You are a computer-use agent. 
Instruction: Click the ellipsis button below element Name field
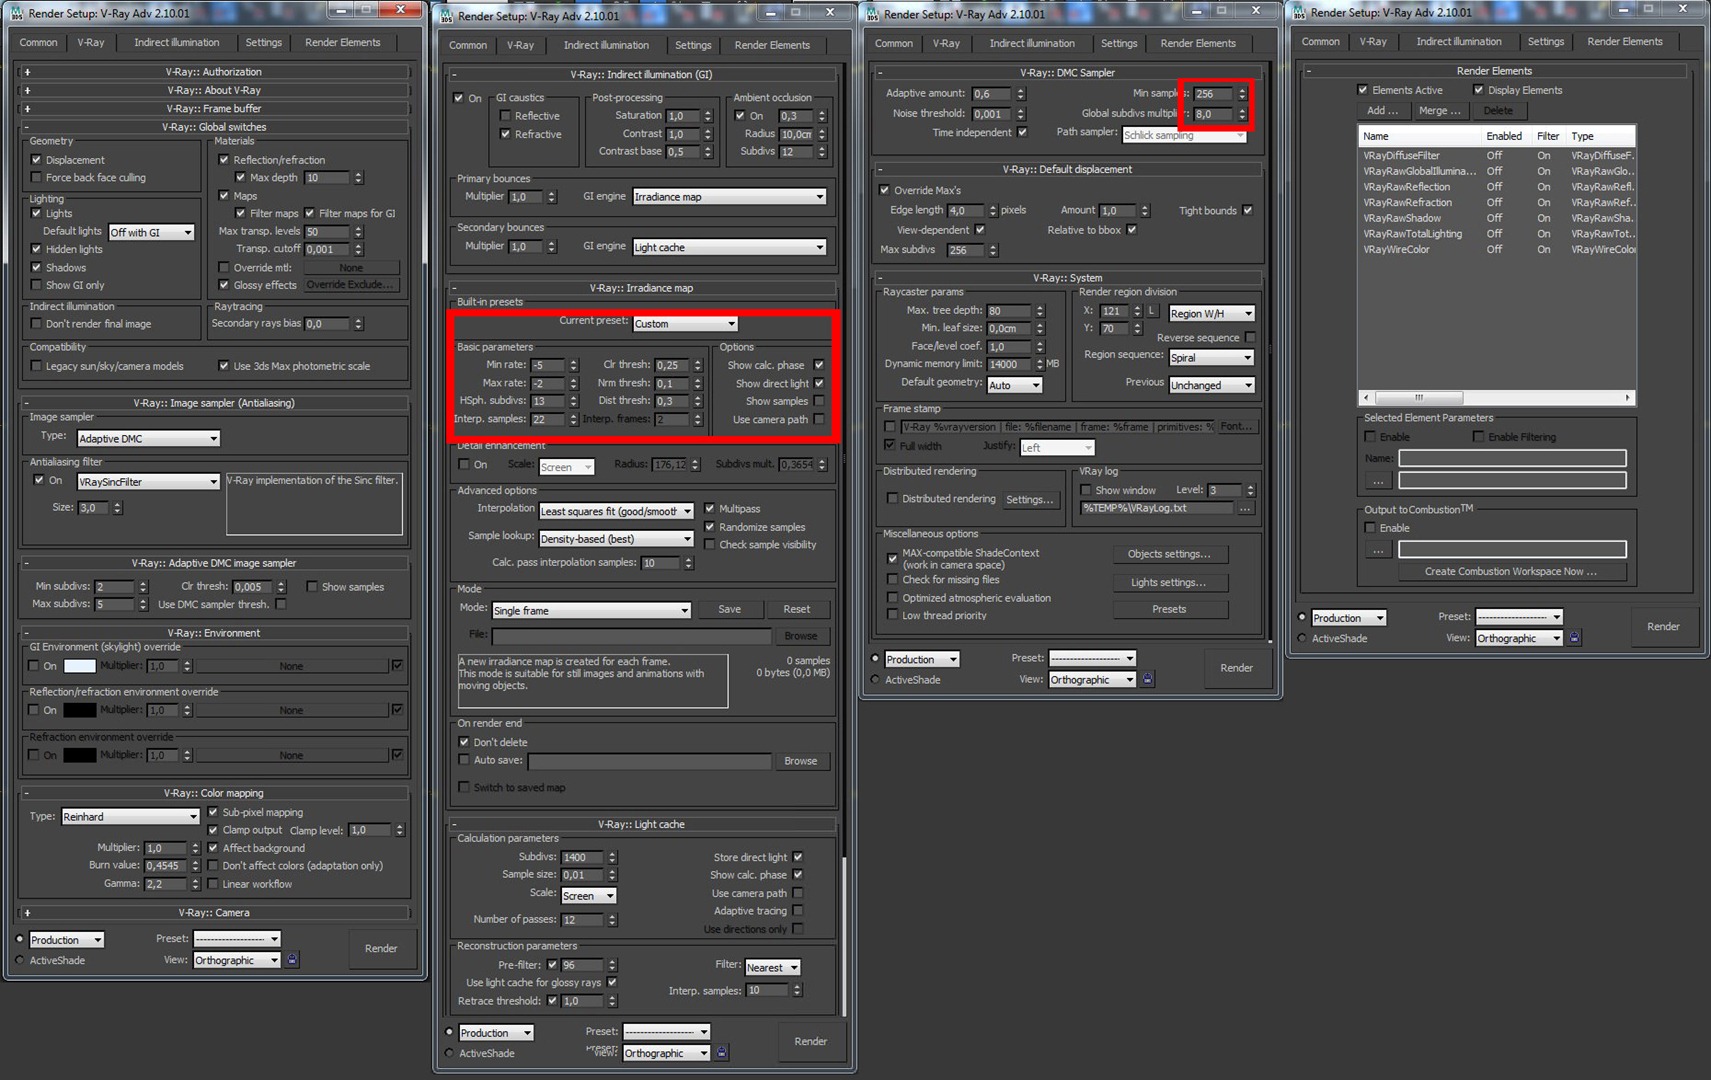1378,482
